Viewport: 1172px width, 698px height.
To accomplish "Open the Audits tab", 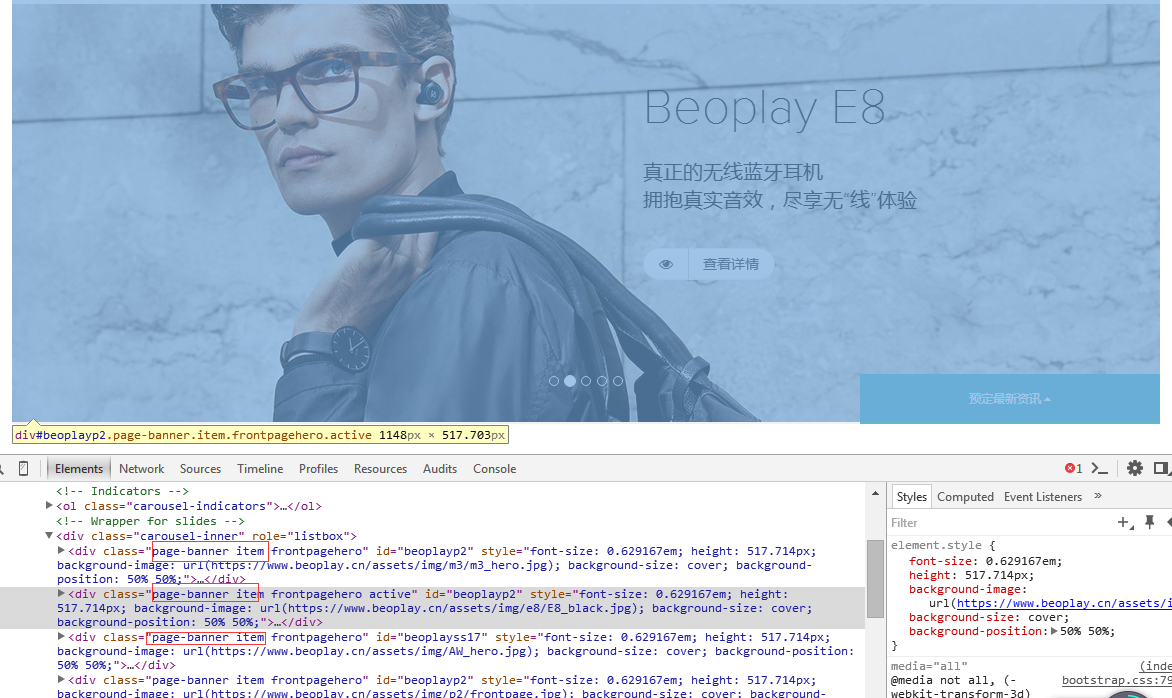I will coord(440,469).
